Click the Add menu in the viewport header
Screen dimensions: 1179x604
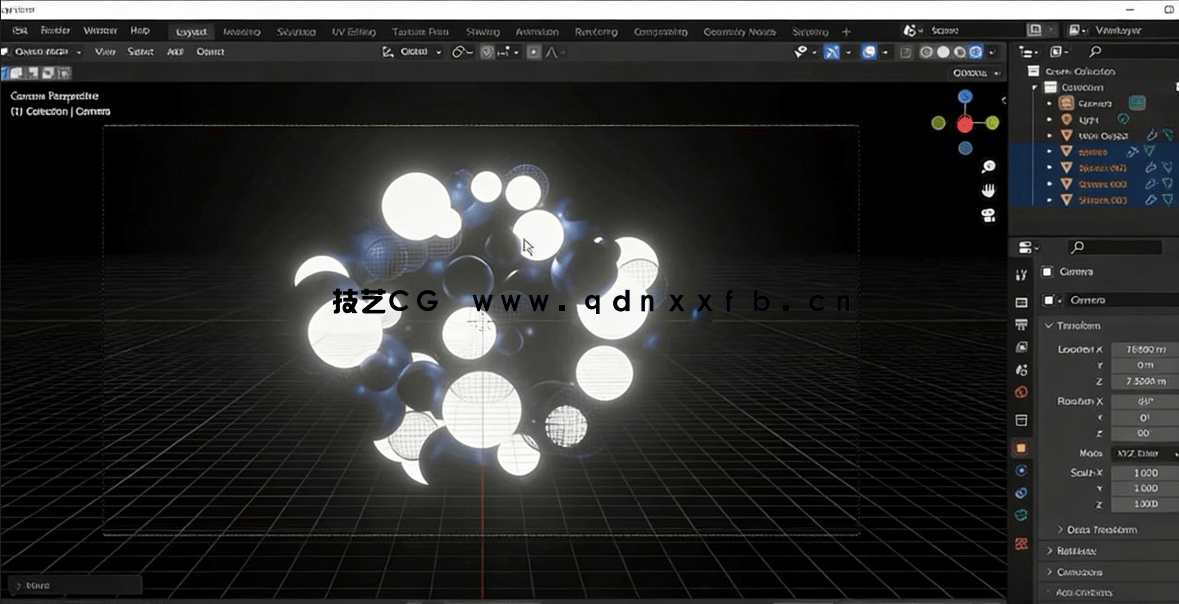pos(178,51)
